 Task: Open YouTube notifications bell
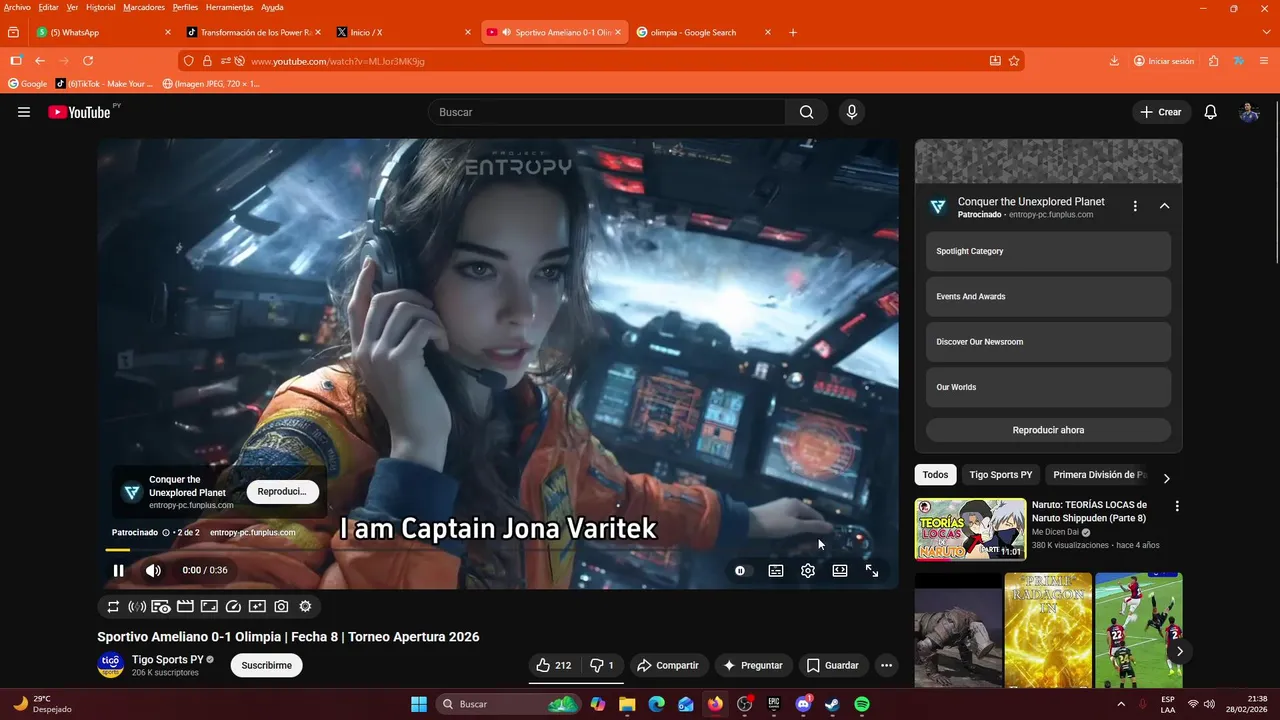pyautogui.click(x=1210, y=112)
